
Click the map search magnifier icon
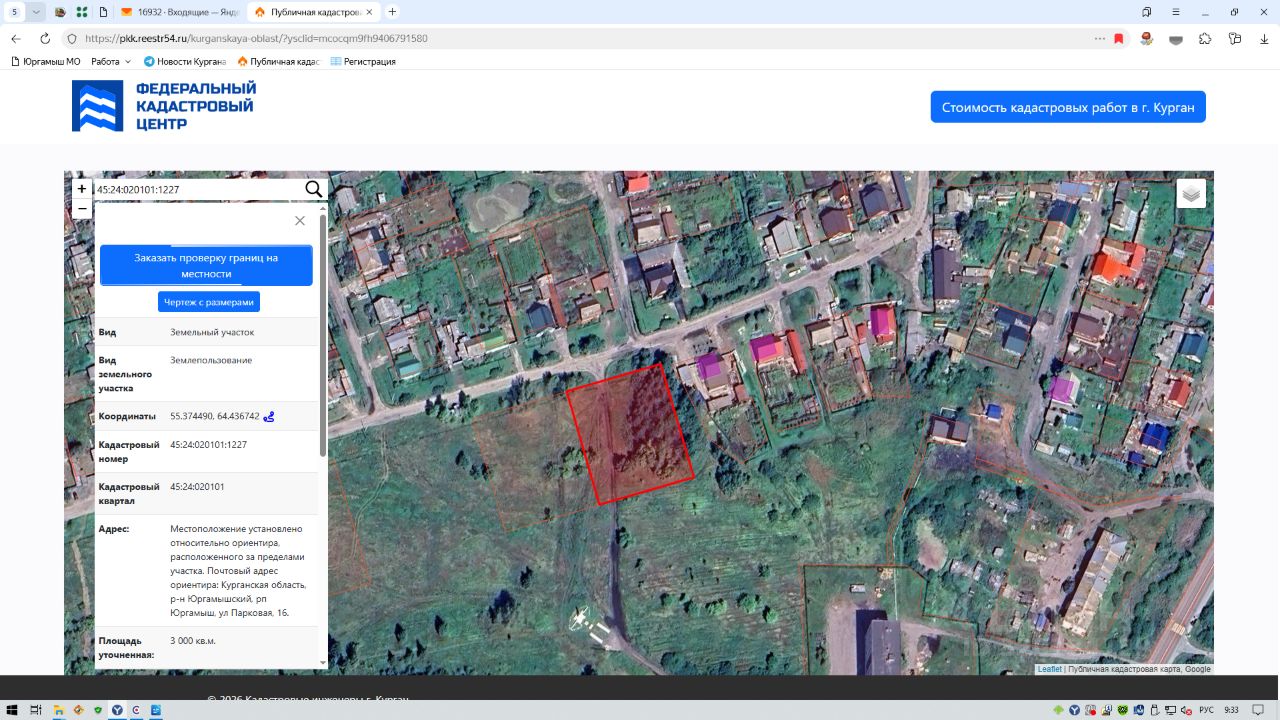tap(313, 189)
